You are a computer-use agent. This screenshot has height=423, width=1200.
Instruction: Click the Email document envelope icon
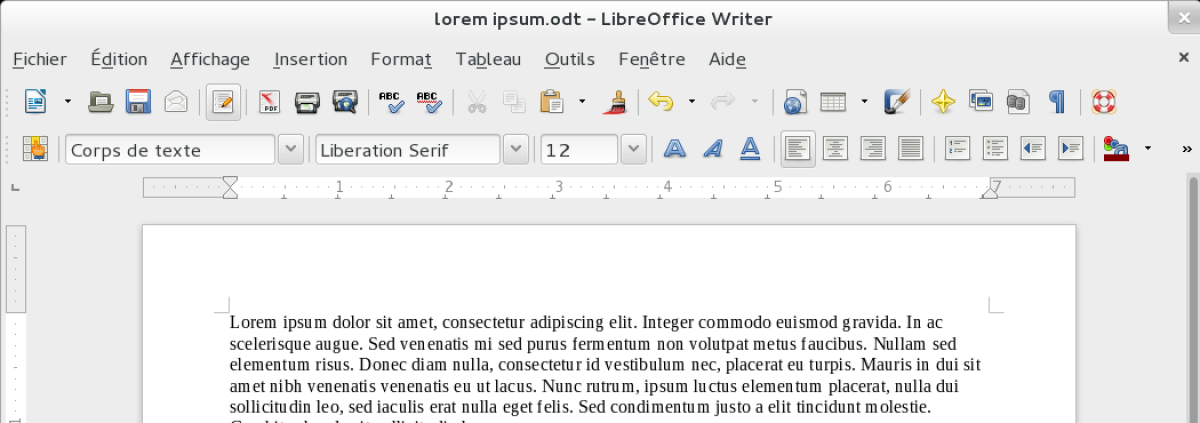(x=176, y=101)
